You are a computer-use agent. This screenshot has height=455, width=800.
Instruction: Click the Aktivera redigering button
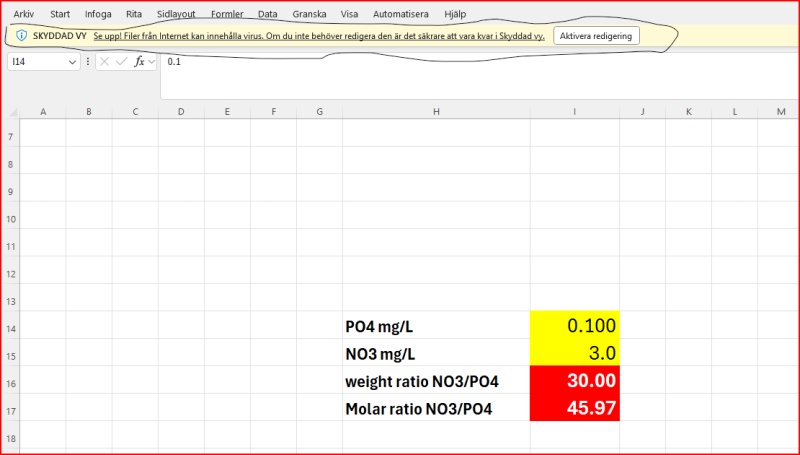[596, 36]
